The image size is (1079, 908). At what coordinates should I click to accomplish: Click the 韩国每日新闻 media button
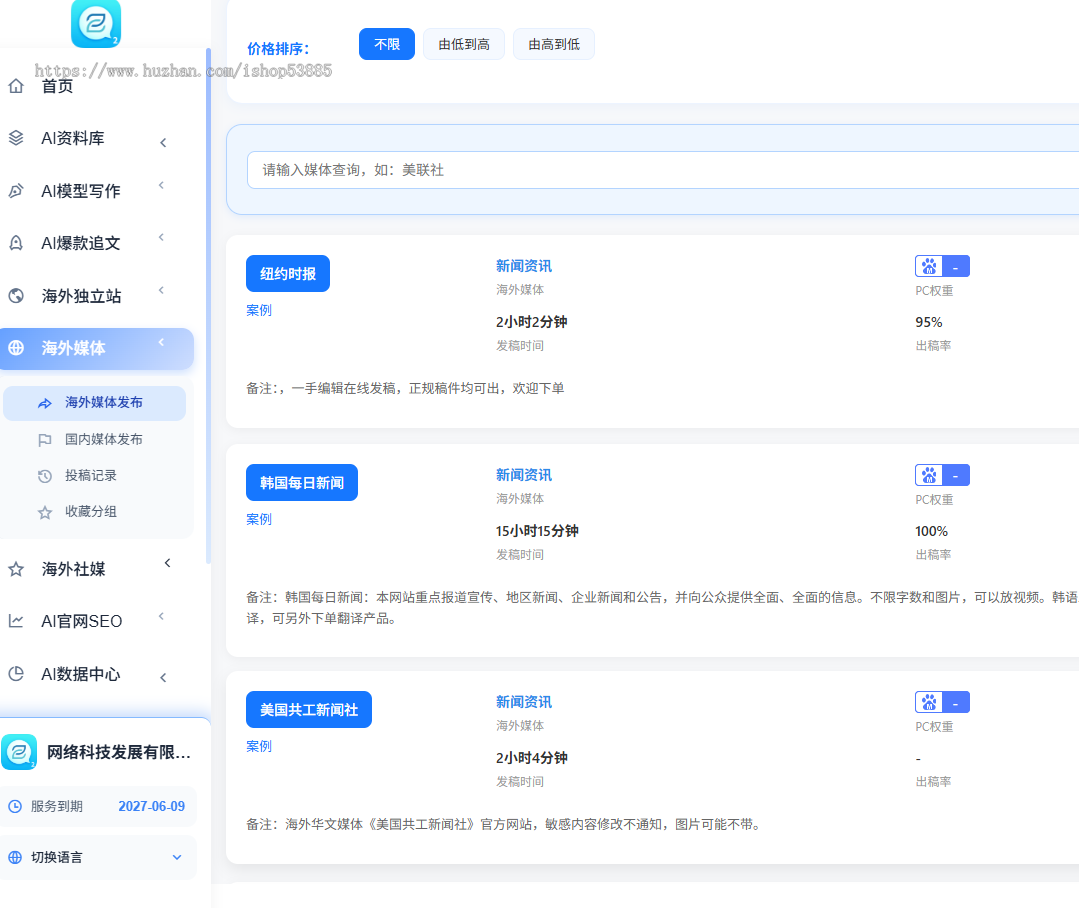pos(302,483)
